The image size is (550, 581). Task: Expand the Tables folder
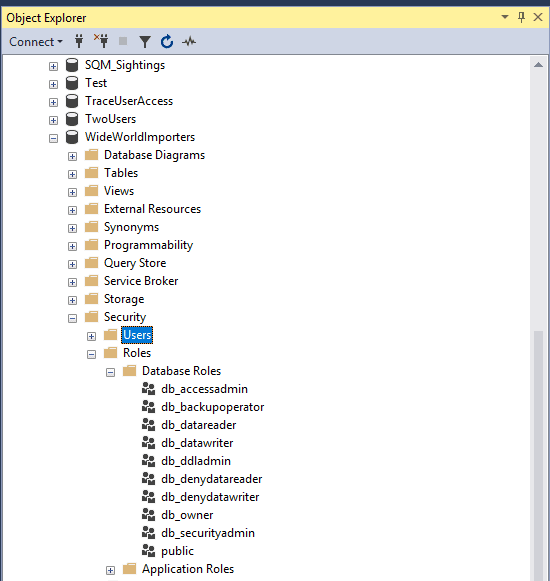tap(72, 174)
